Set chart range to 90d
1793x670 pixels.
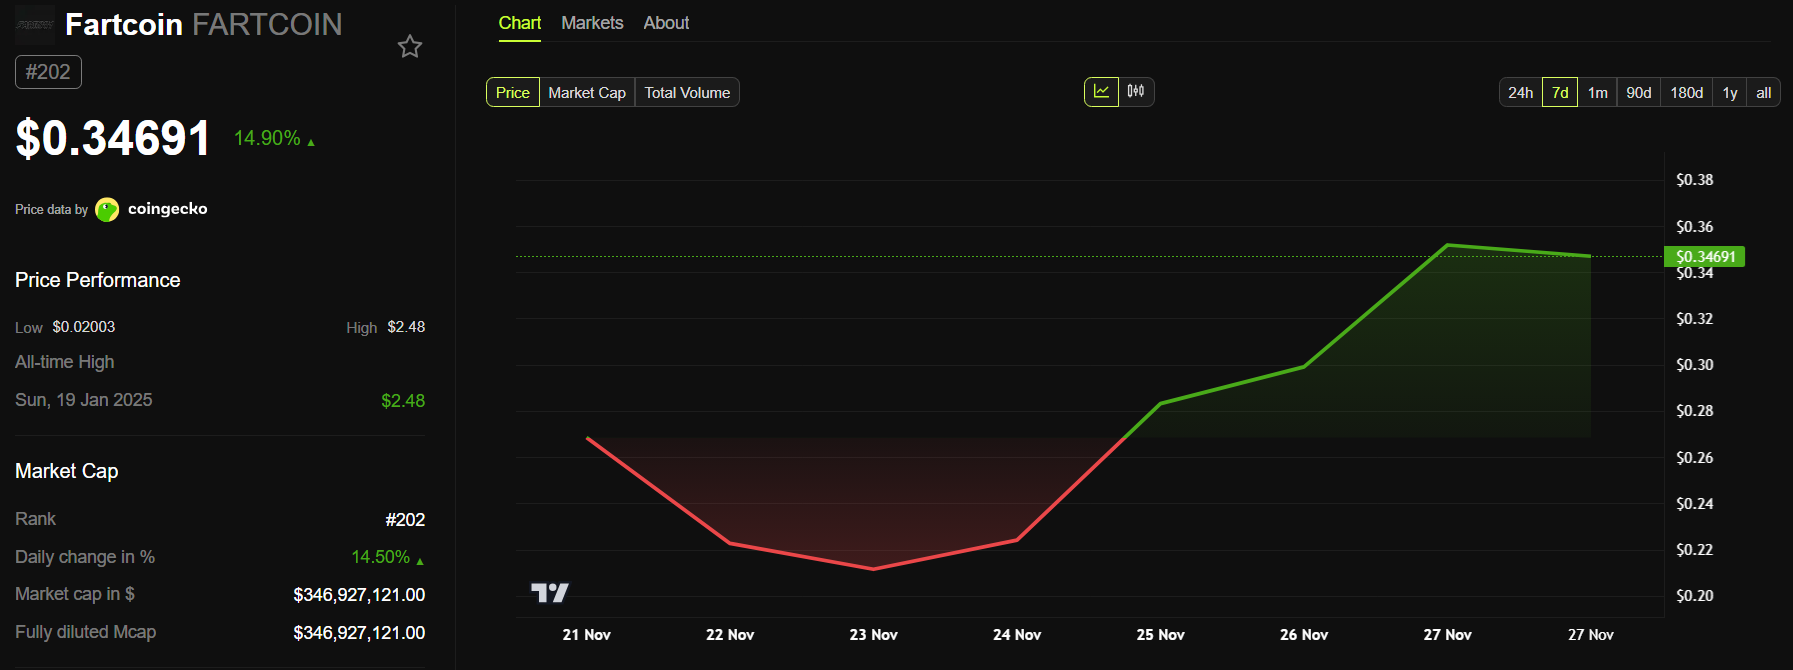click(x=1639, y=93)
